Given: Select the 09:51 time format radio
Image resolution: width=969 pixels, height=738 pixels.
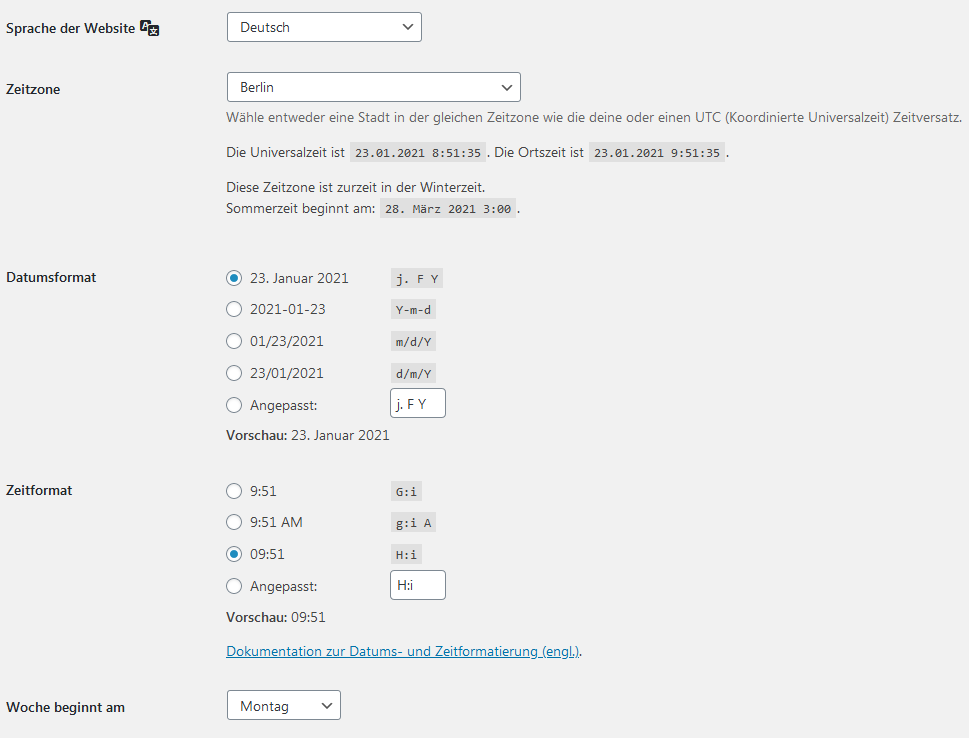Looking at the screenshot, I should (234, 554).
